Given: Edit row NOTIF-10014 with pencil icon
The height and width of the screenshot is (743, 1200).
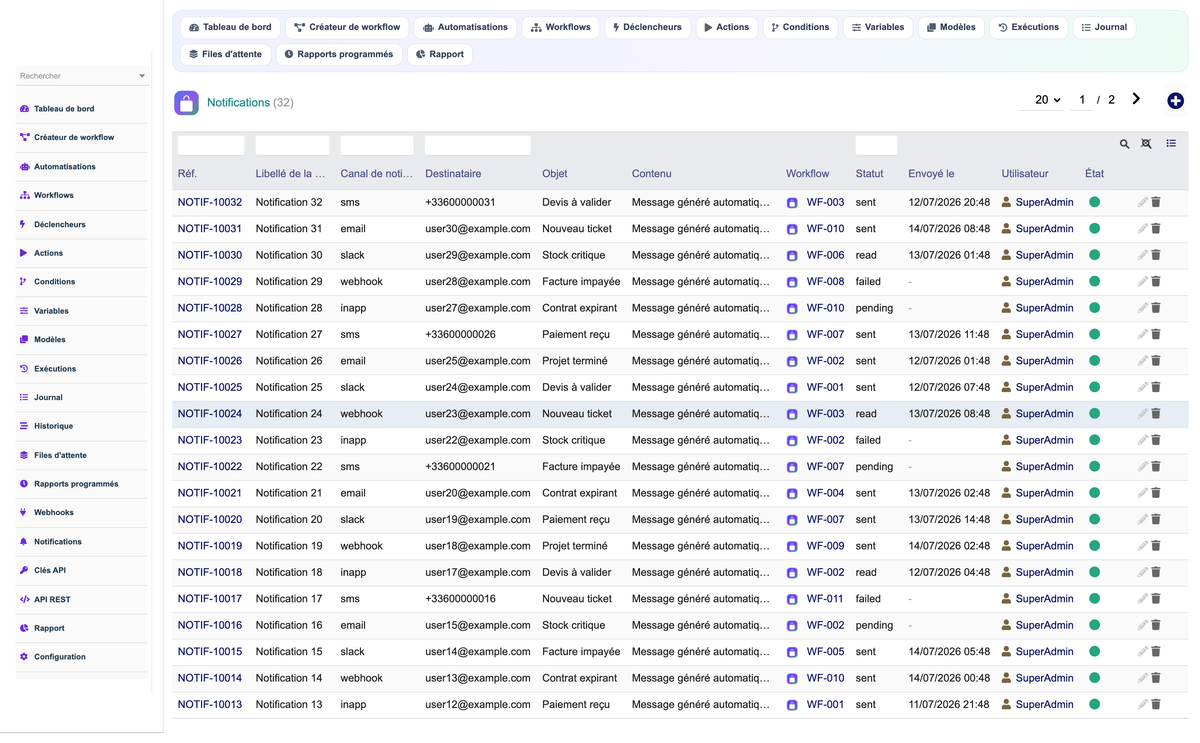Looking at the screenshot, I should pyautogui.click(x=1142, y=678).
